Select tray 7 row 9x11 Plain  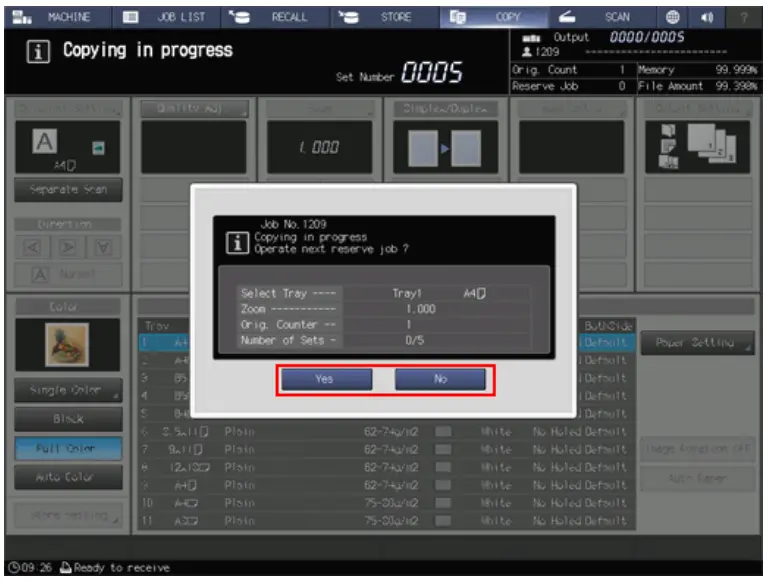pos(386,450)
